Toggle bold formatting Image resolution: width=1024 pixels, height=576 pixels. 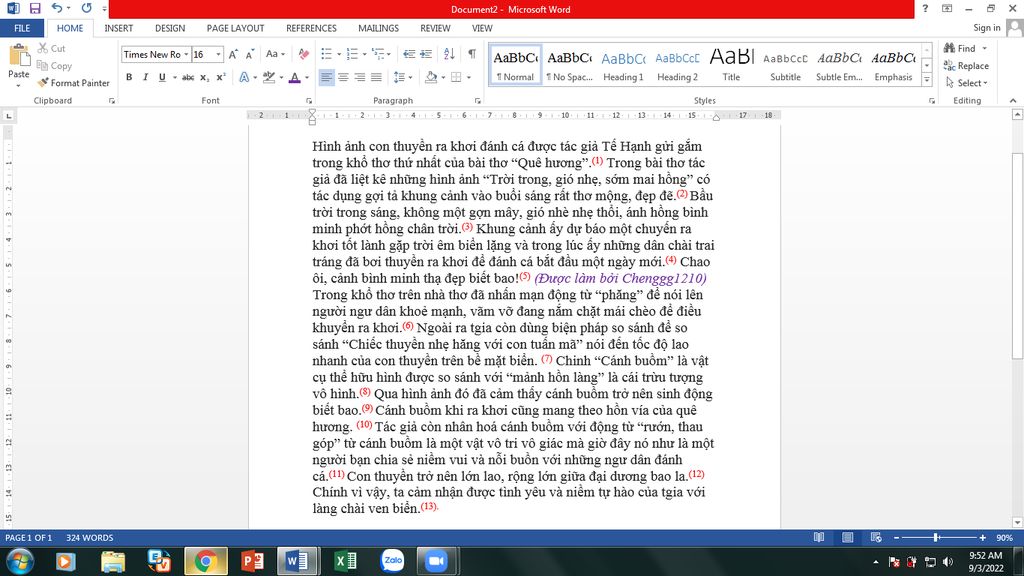click(x=129, y=77)
